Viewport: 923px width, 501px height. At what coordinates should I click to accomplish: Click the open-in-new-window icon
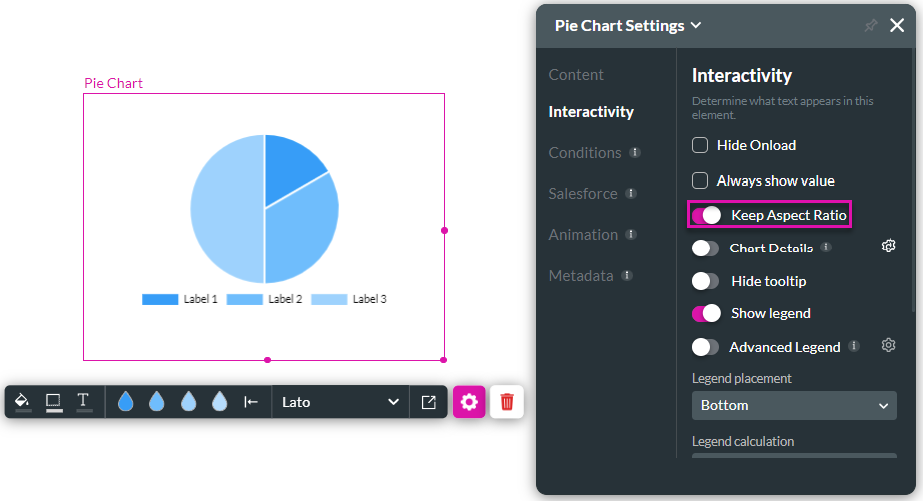(429, 402)
